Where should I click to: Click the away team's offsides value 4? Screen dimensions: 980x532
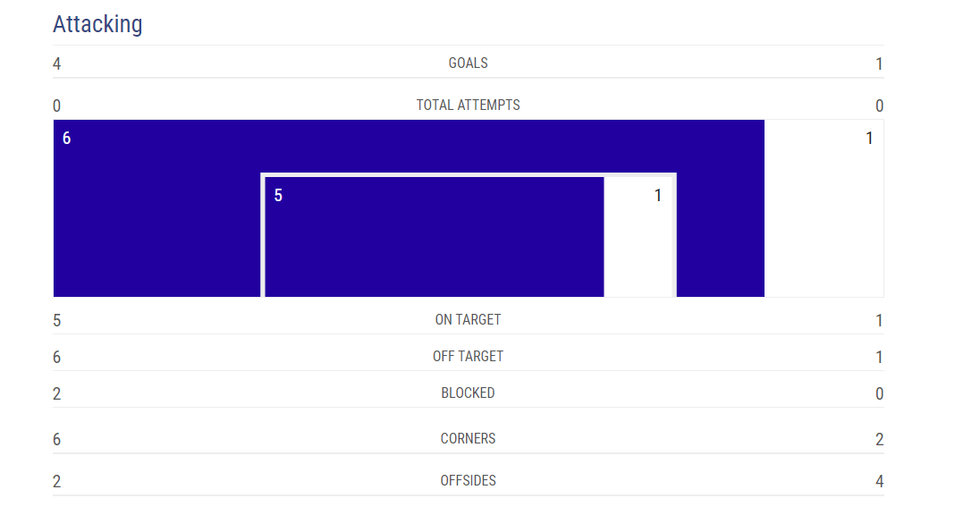coord(879,482)
